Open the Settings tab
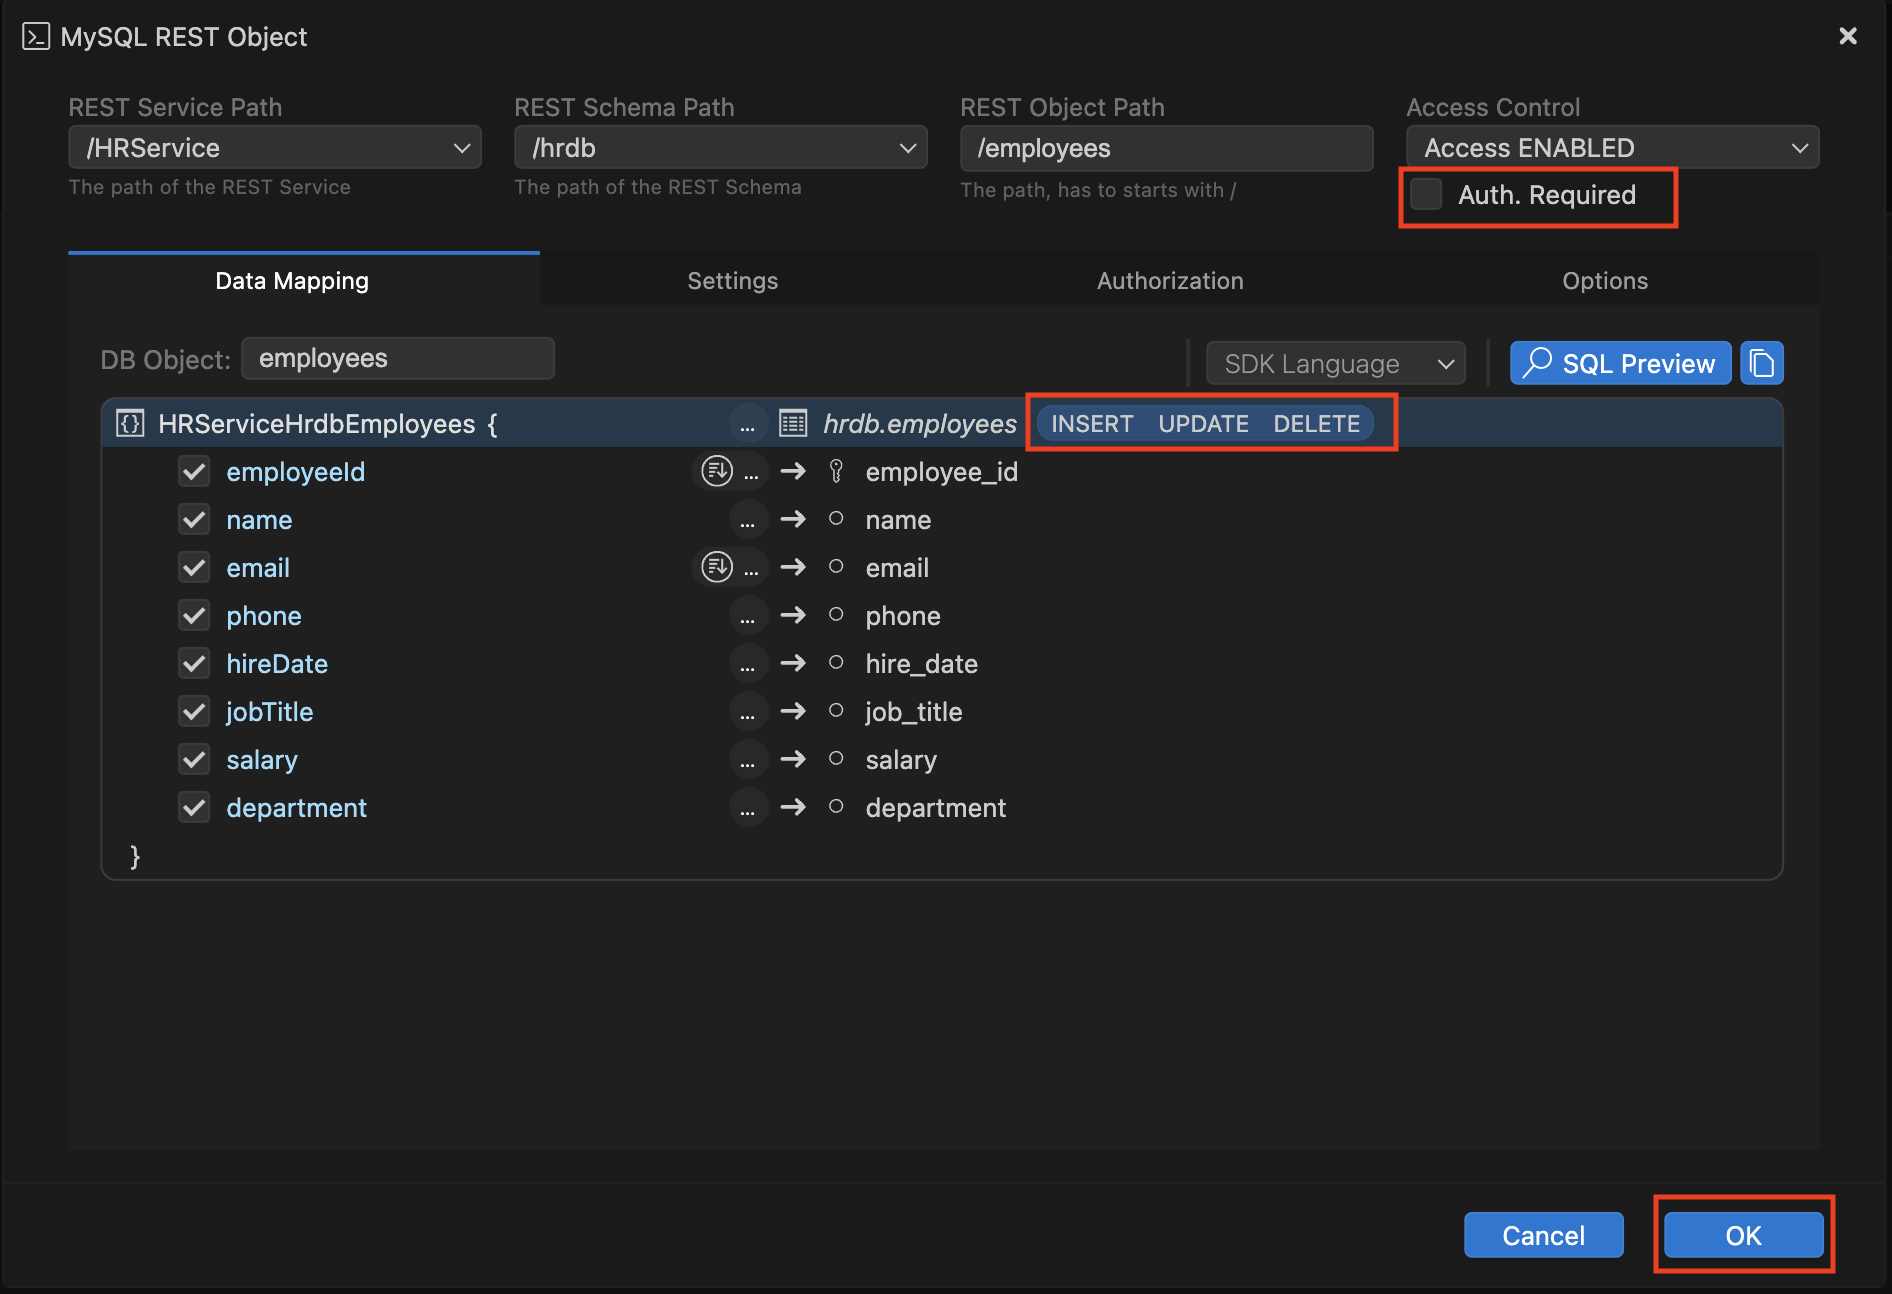This screenshot has height=1294, width=1892. [732, 280]
